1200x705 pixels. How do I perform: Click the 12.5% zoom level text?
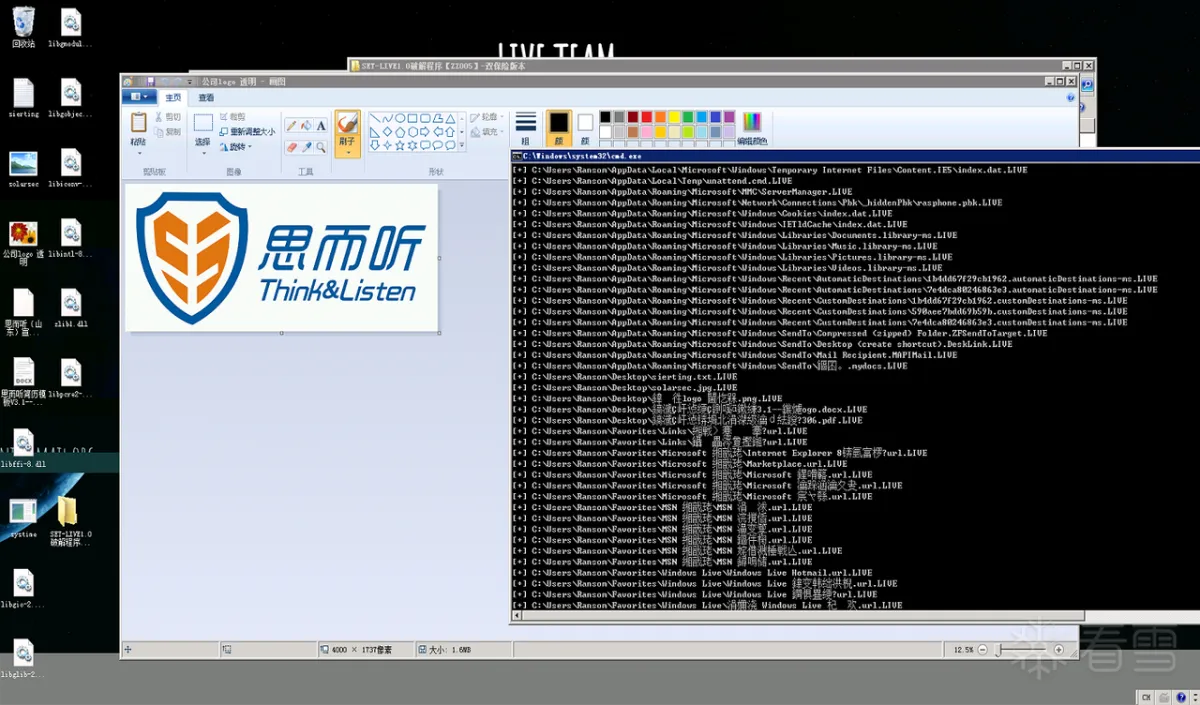coord(963,649)
